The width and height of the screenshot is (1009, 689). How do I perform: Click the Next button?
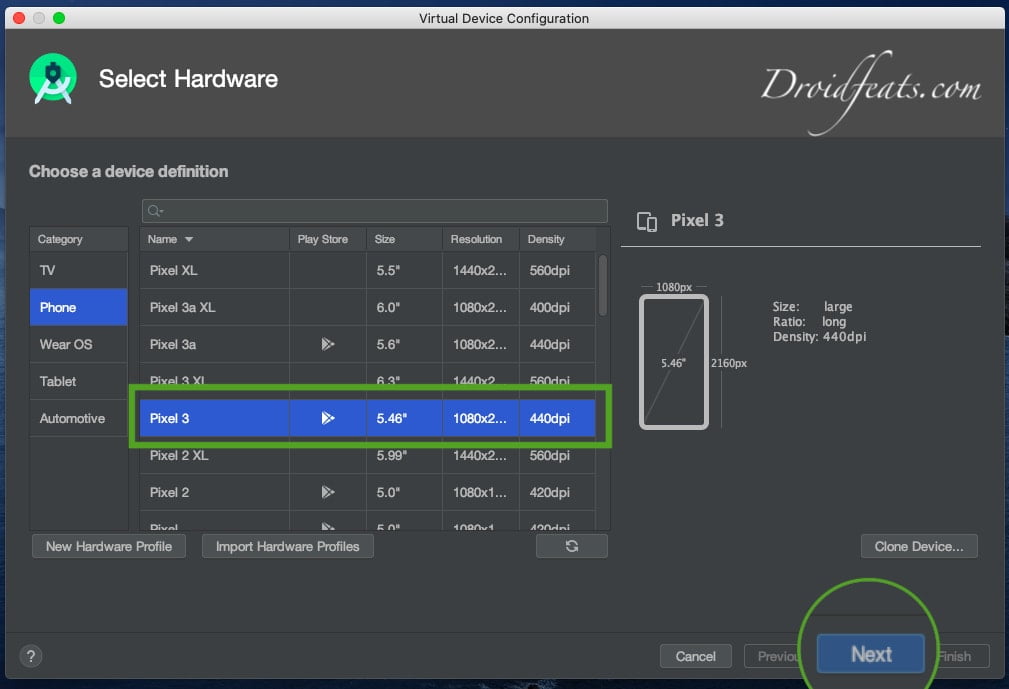870,655
